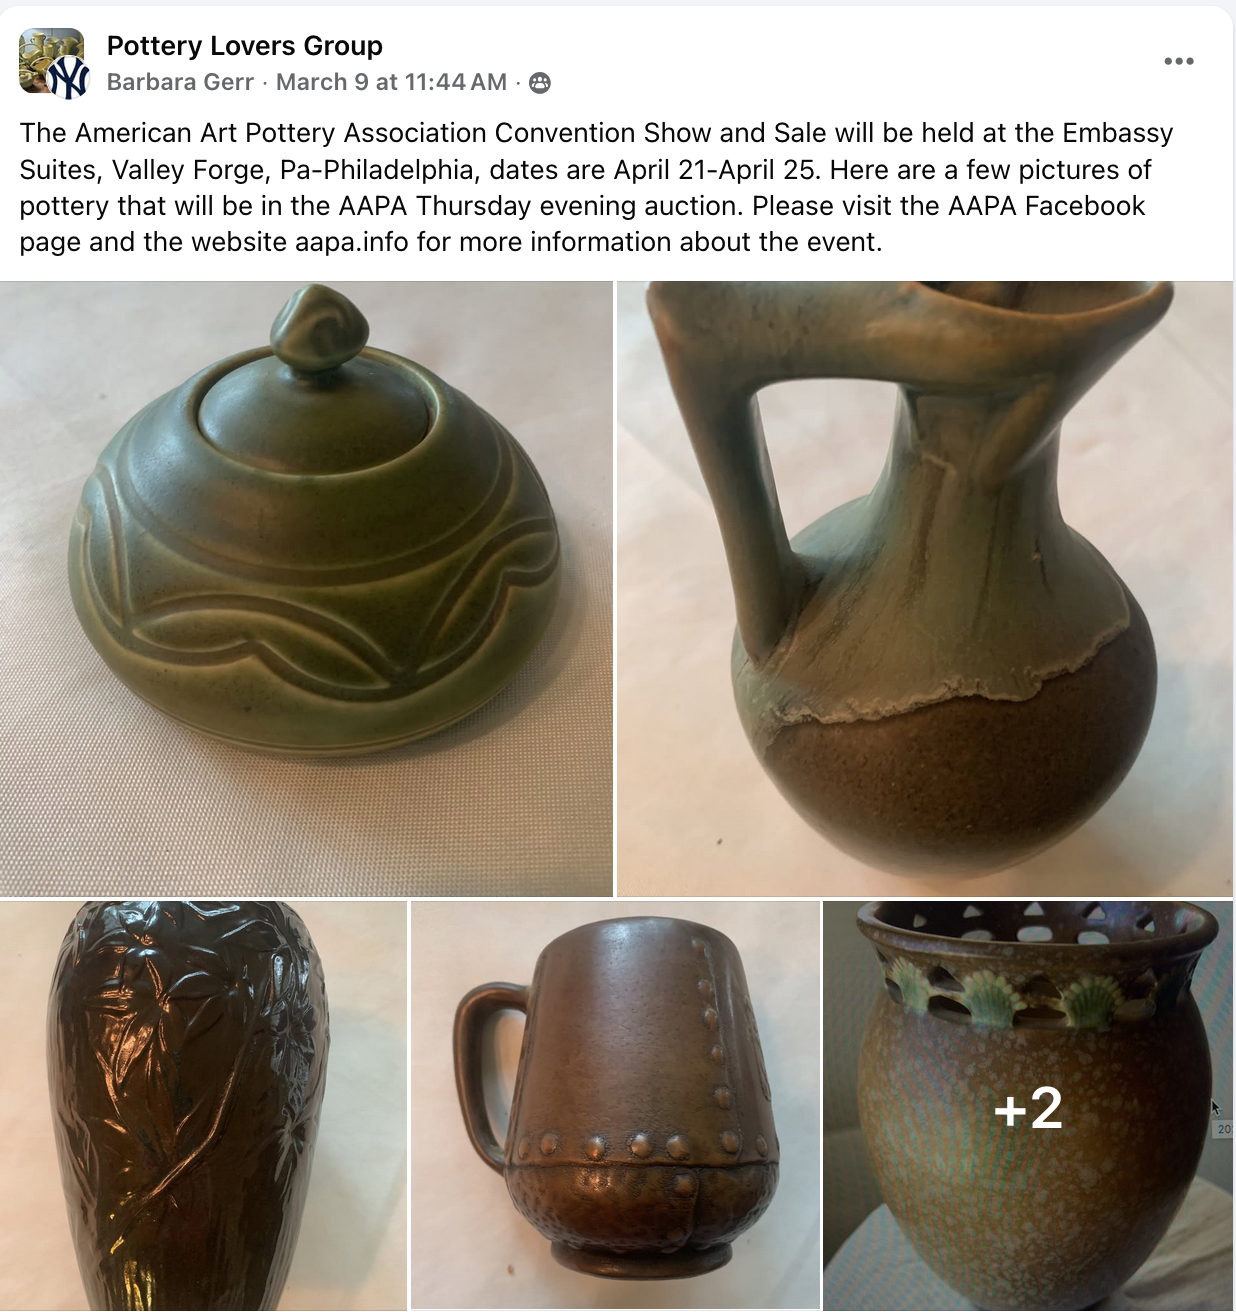Click the group audience icon beside timestamp
The width and height of the screenshot is (1236, 1312).
point(540,83)
